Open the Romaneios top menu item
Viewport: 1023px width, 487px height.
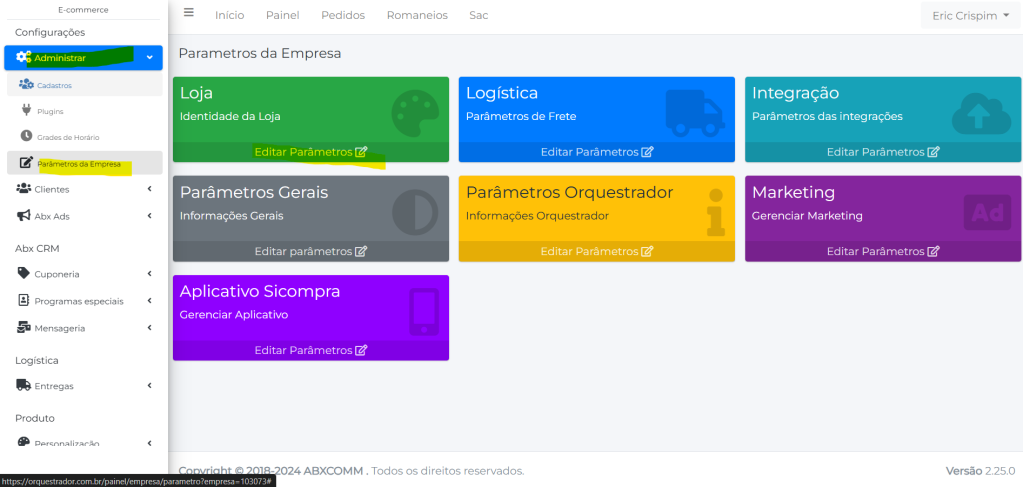tap(416, 15)
